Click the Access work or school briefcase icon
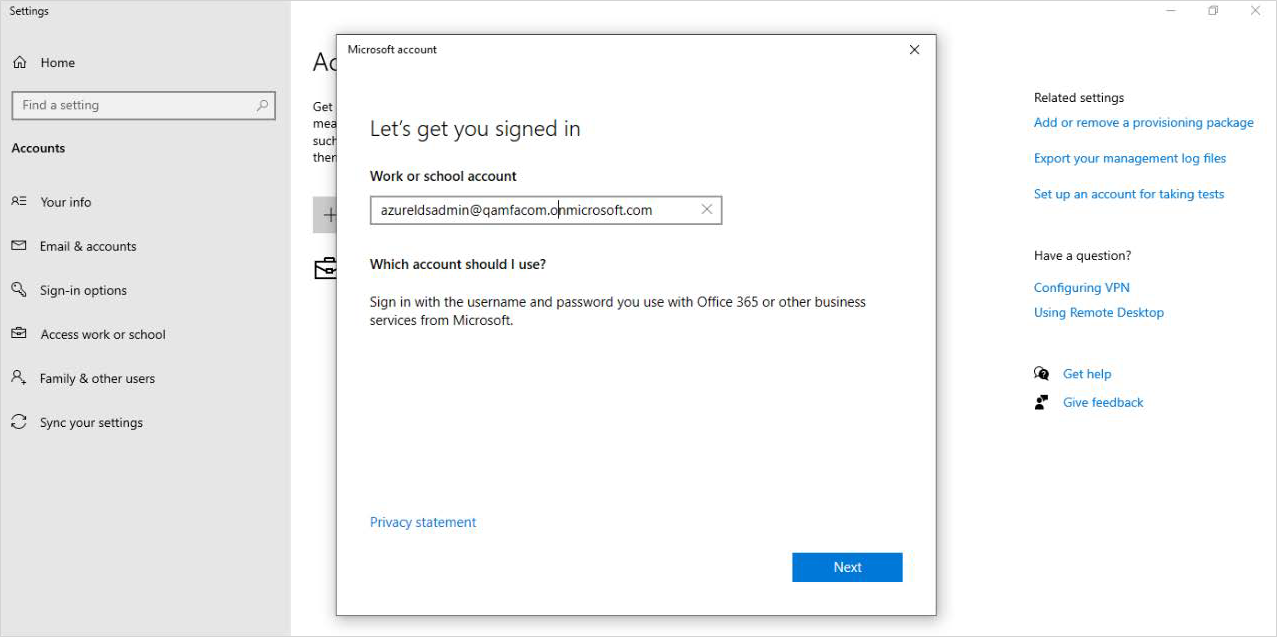This screenshot has height=637, width=1277. 19,334
